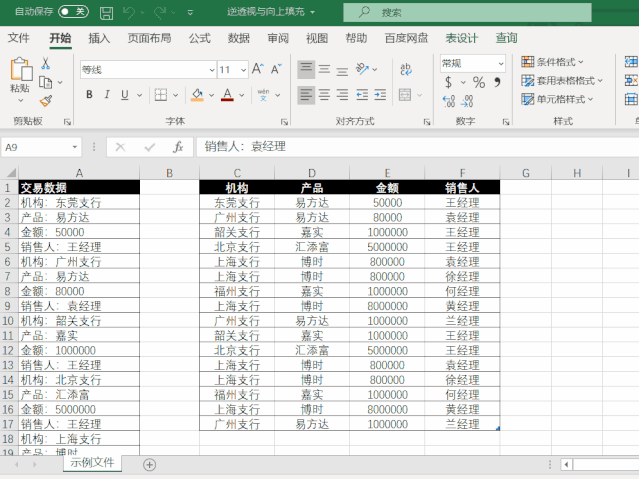Viewport: 639px width, 479px height.
Task: Click the horizontal scrollbar left arrow
Action: point(566,464)
